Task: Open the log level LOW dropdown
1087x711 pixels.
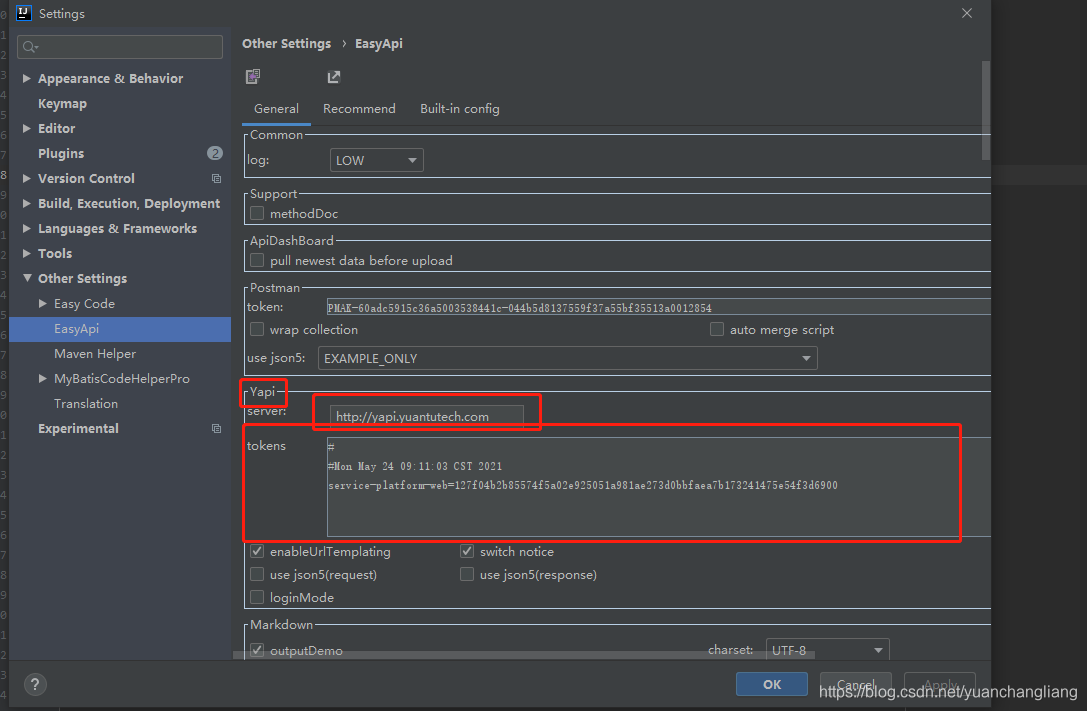Action: pyautogui.click(x=376, y=160)
